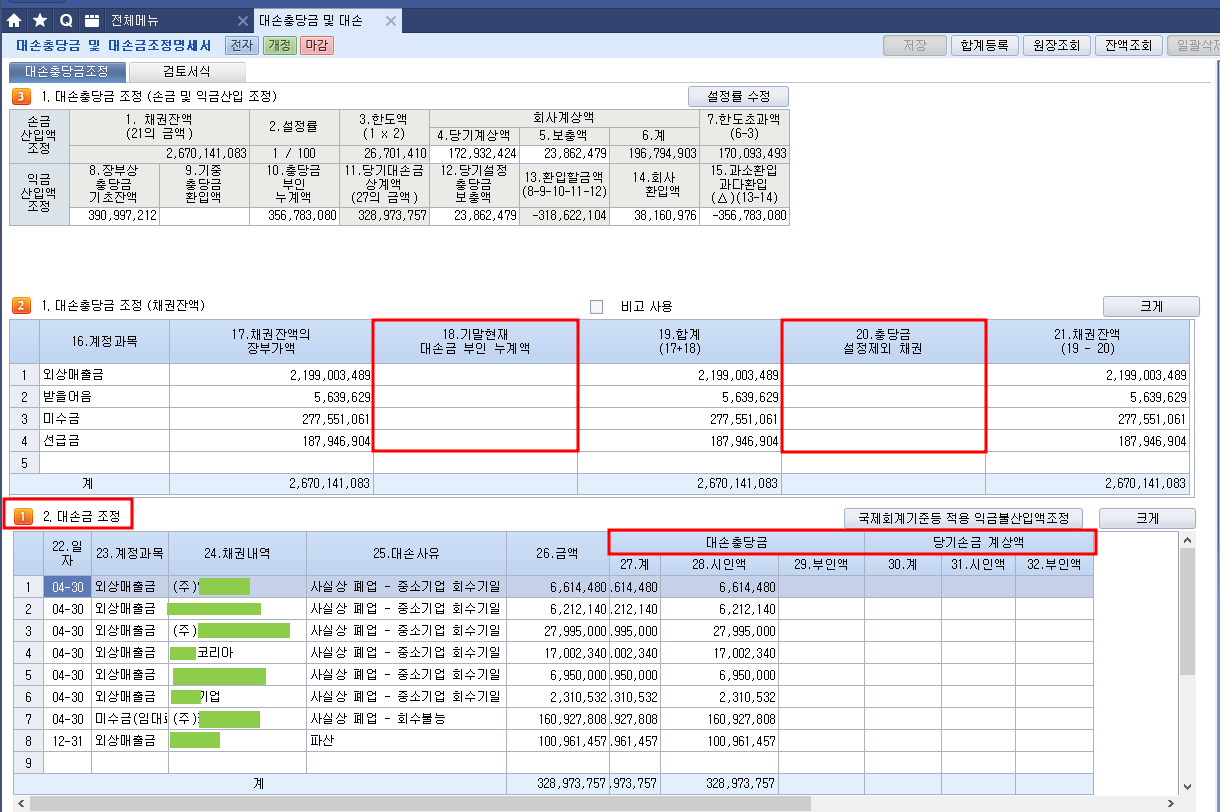Open 원장조회 ledger lookup
1220x812 pixels.
tap(1056, 45)
